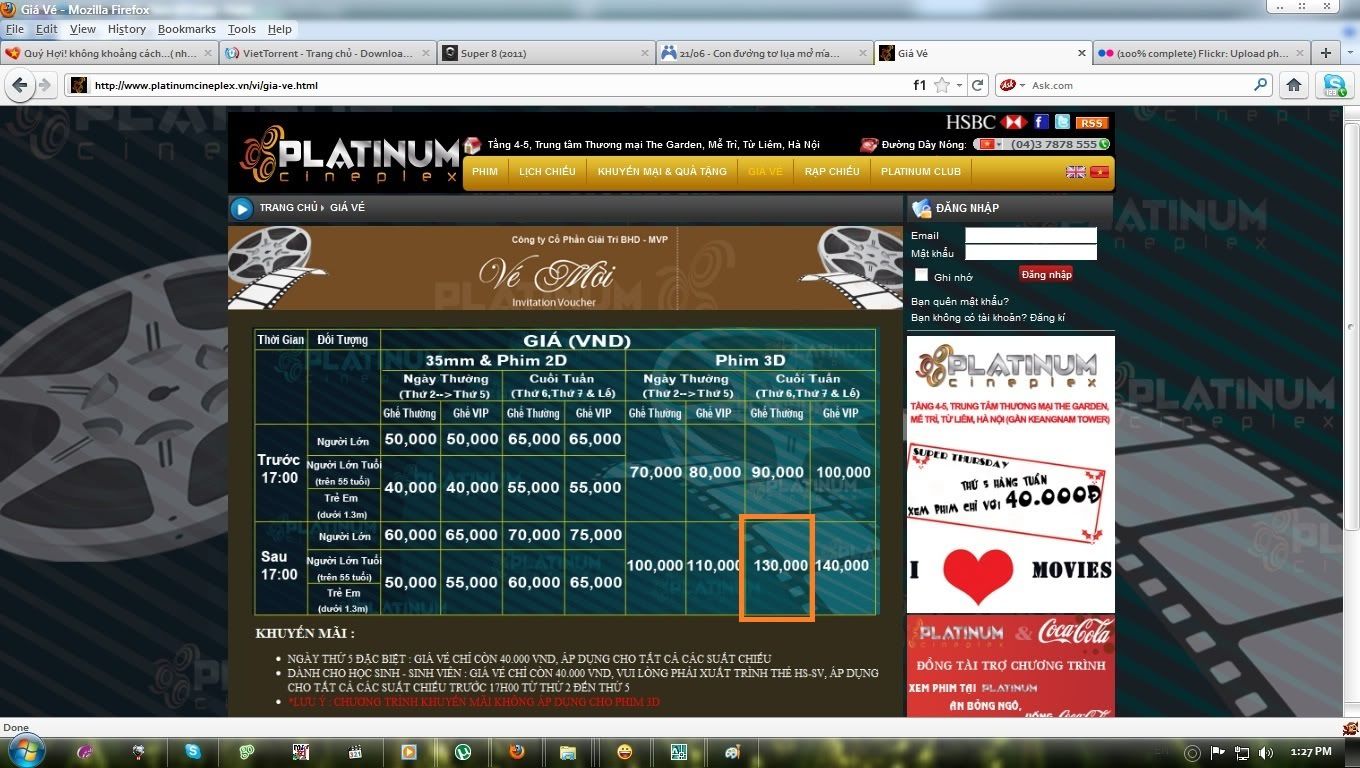Tick the Ghi nhớ checkbox
This screenshot has width=1360, height=768.
tap(921, 275)
